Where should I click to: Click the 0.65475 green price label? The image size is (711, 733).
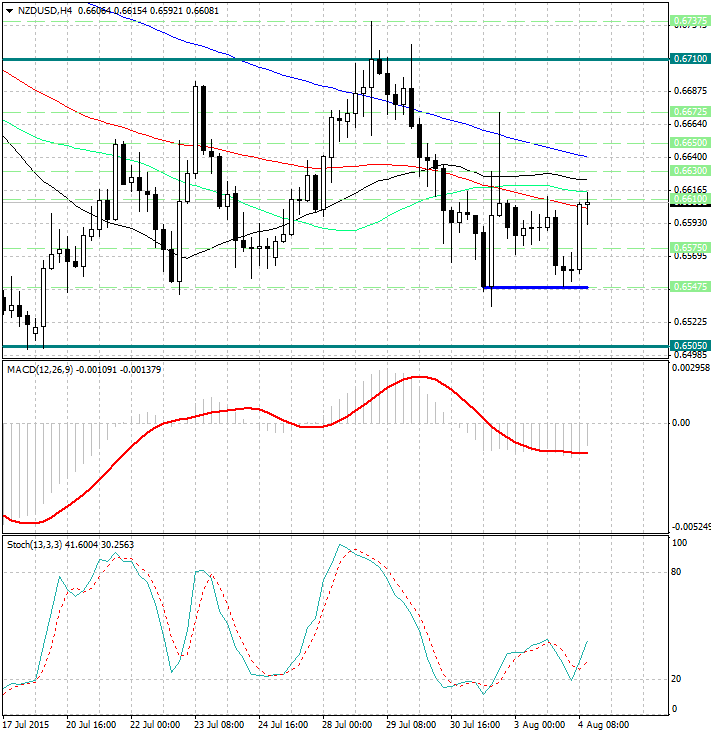(690, 287)
